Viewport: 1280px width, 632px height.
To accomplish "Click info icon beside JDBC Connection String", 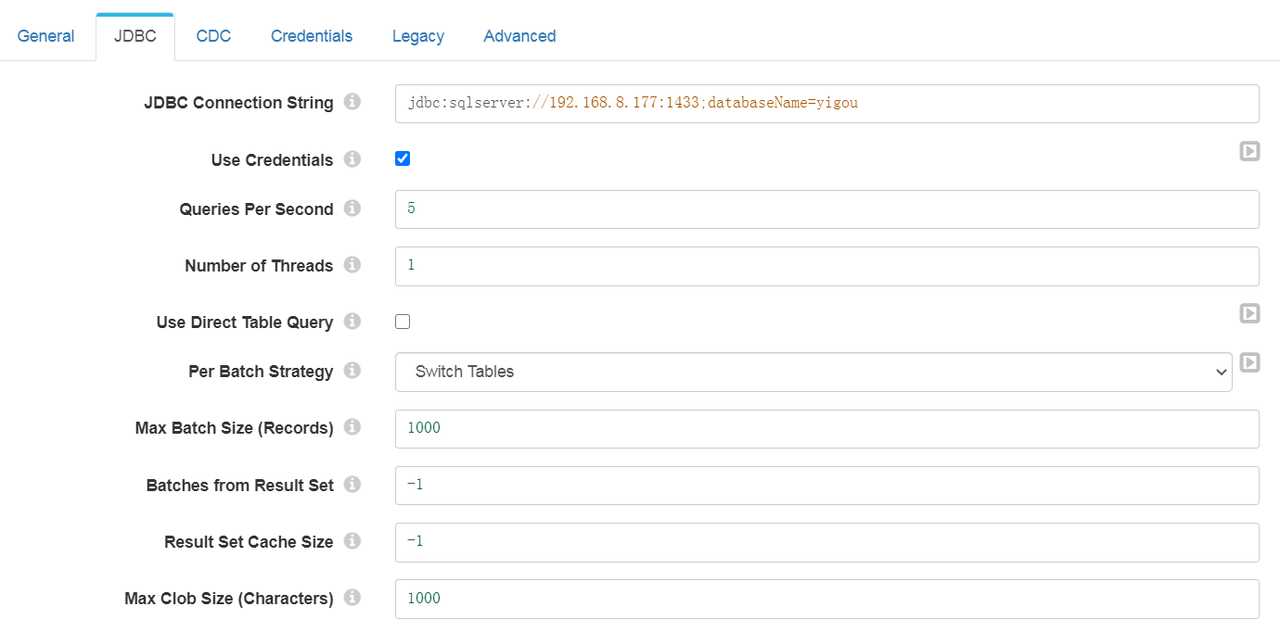I will point(352,102).
